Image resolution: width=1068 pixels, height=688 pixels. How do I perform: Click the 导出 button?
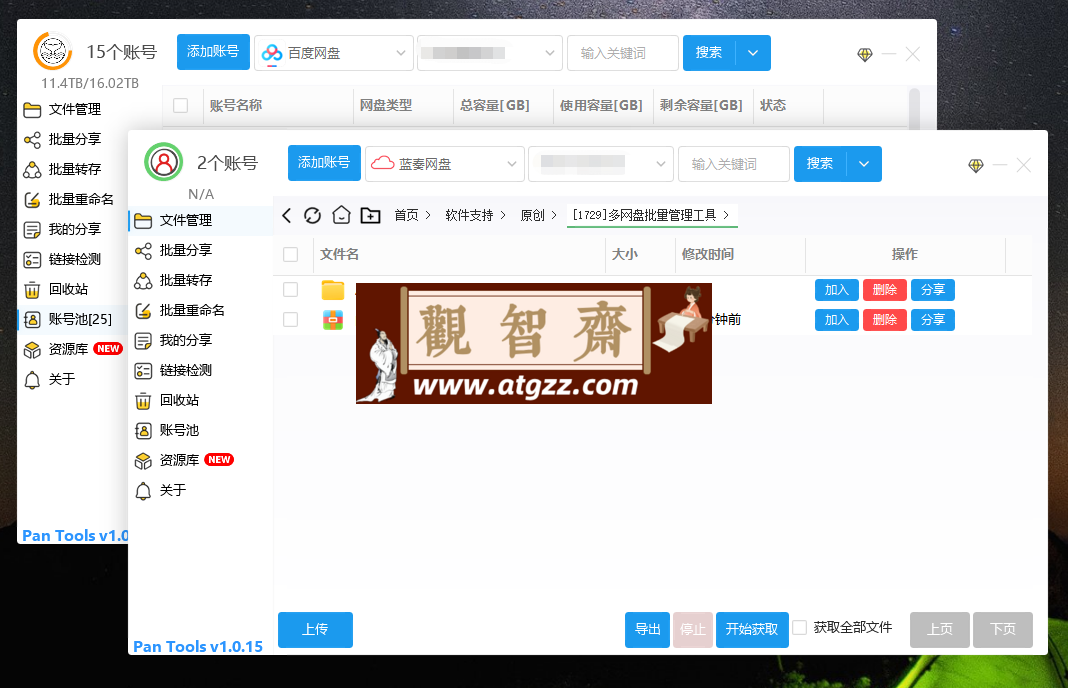click(648, 629)
